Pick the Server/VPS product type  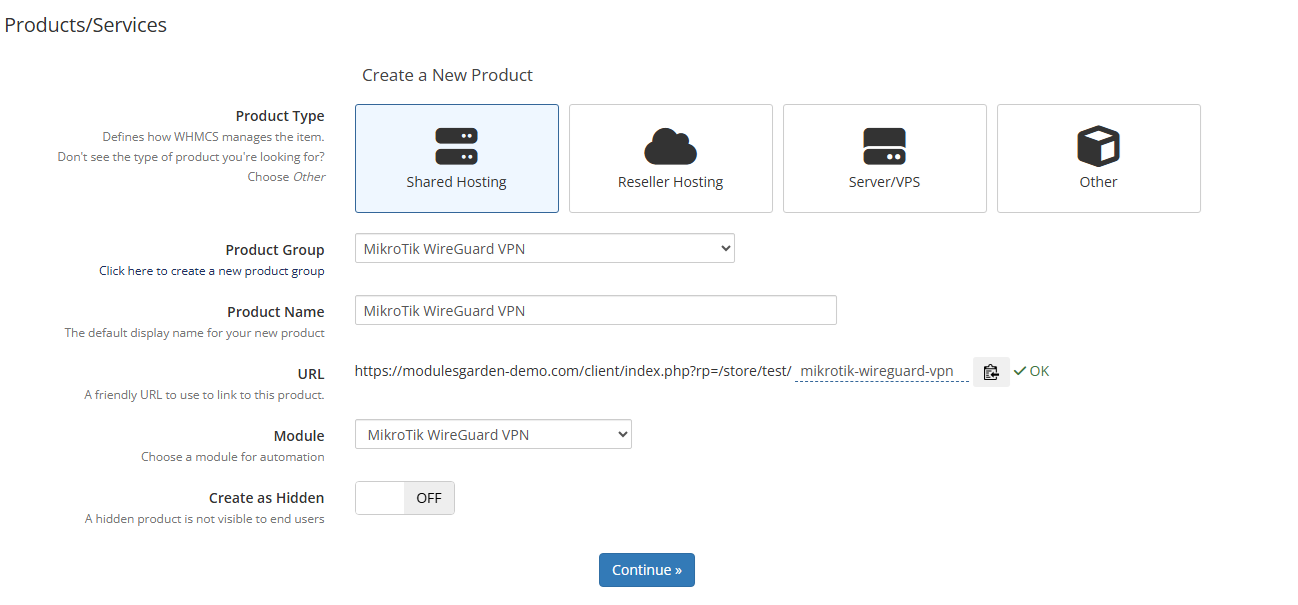[x=885, y=158]
